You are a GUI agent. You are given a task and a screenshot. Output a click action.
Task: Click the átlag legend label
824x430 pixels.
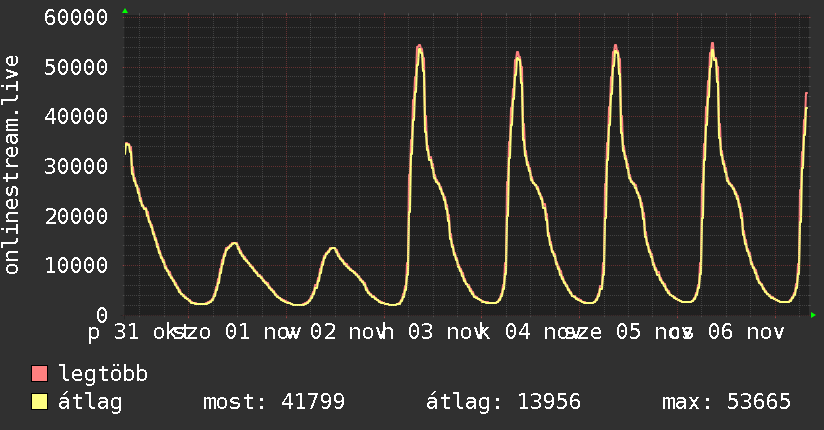pos(90,403)
